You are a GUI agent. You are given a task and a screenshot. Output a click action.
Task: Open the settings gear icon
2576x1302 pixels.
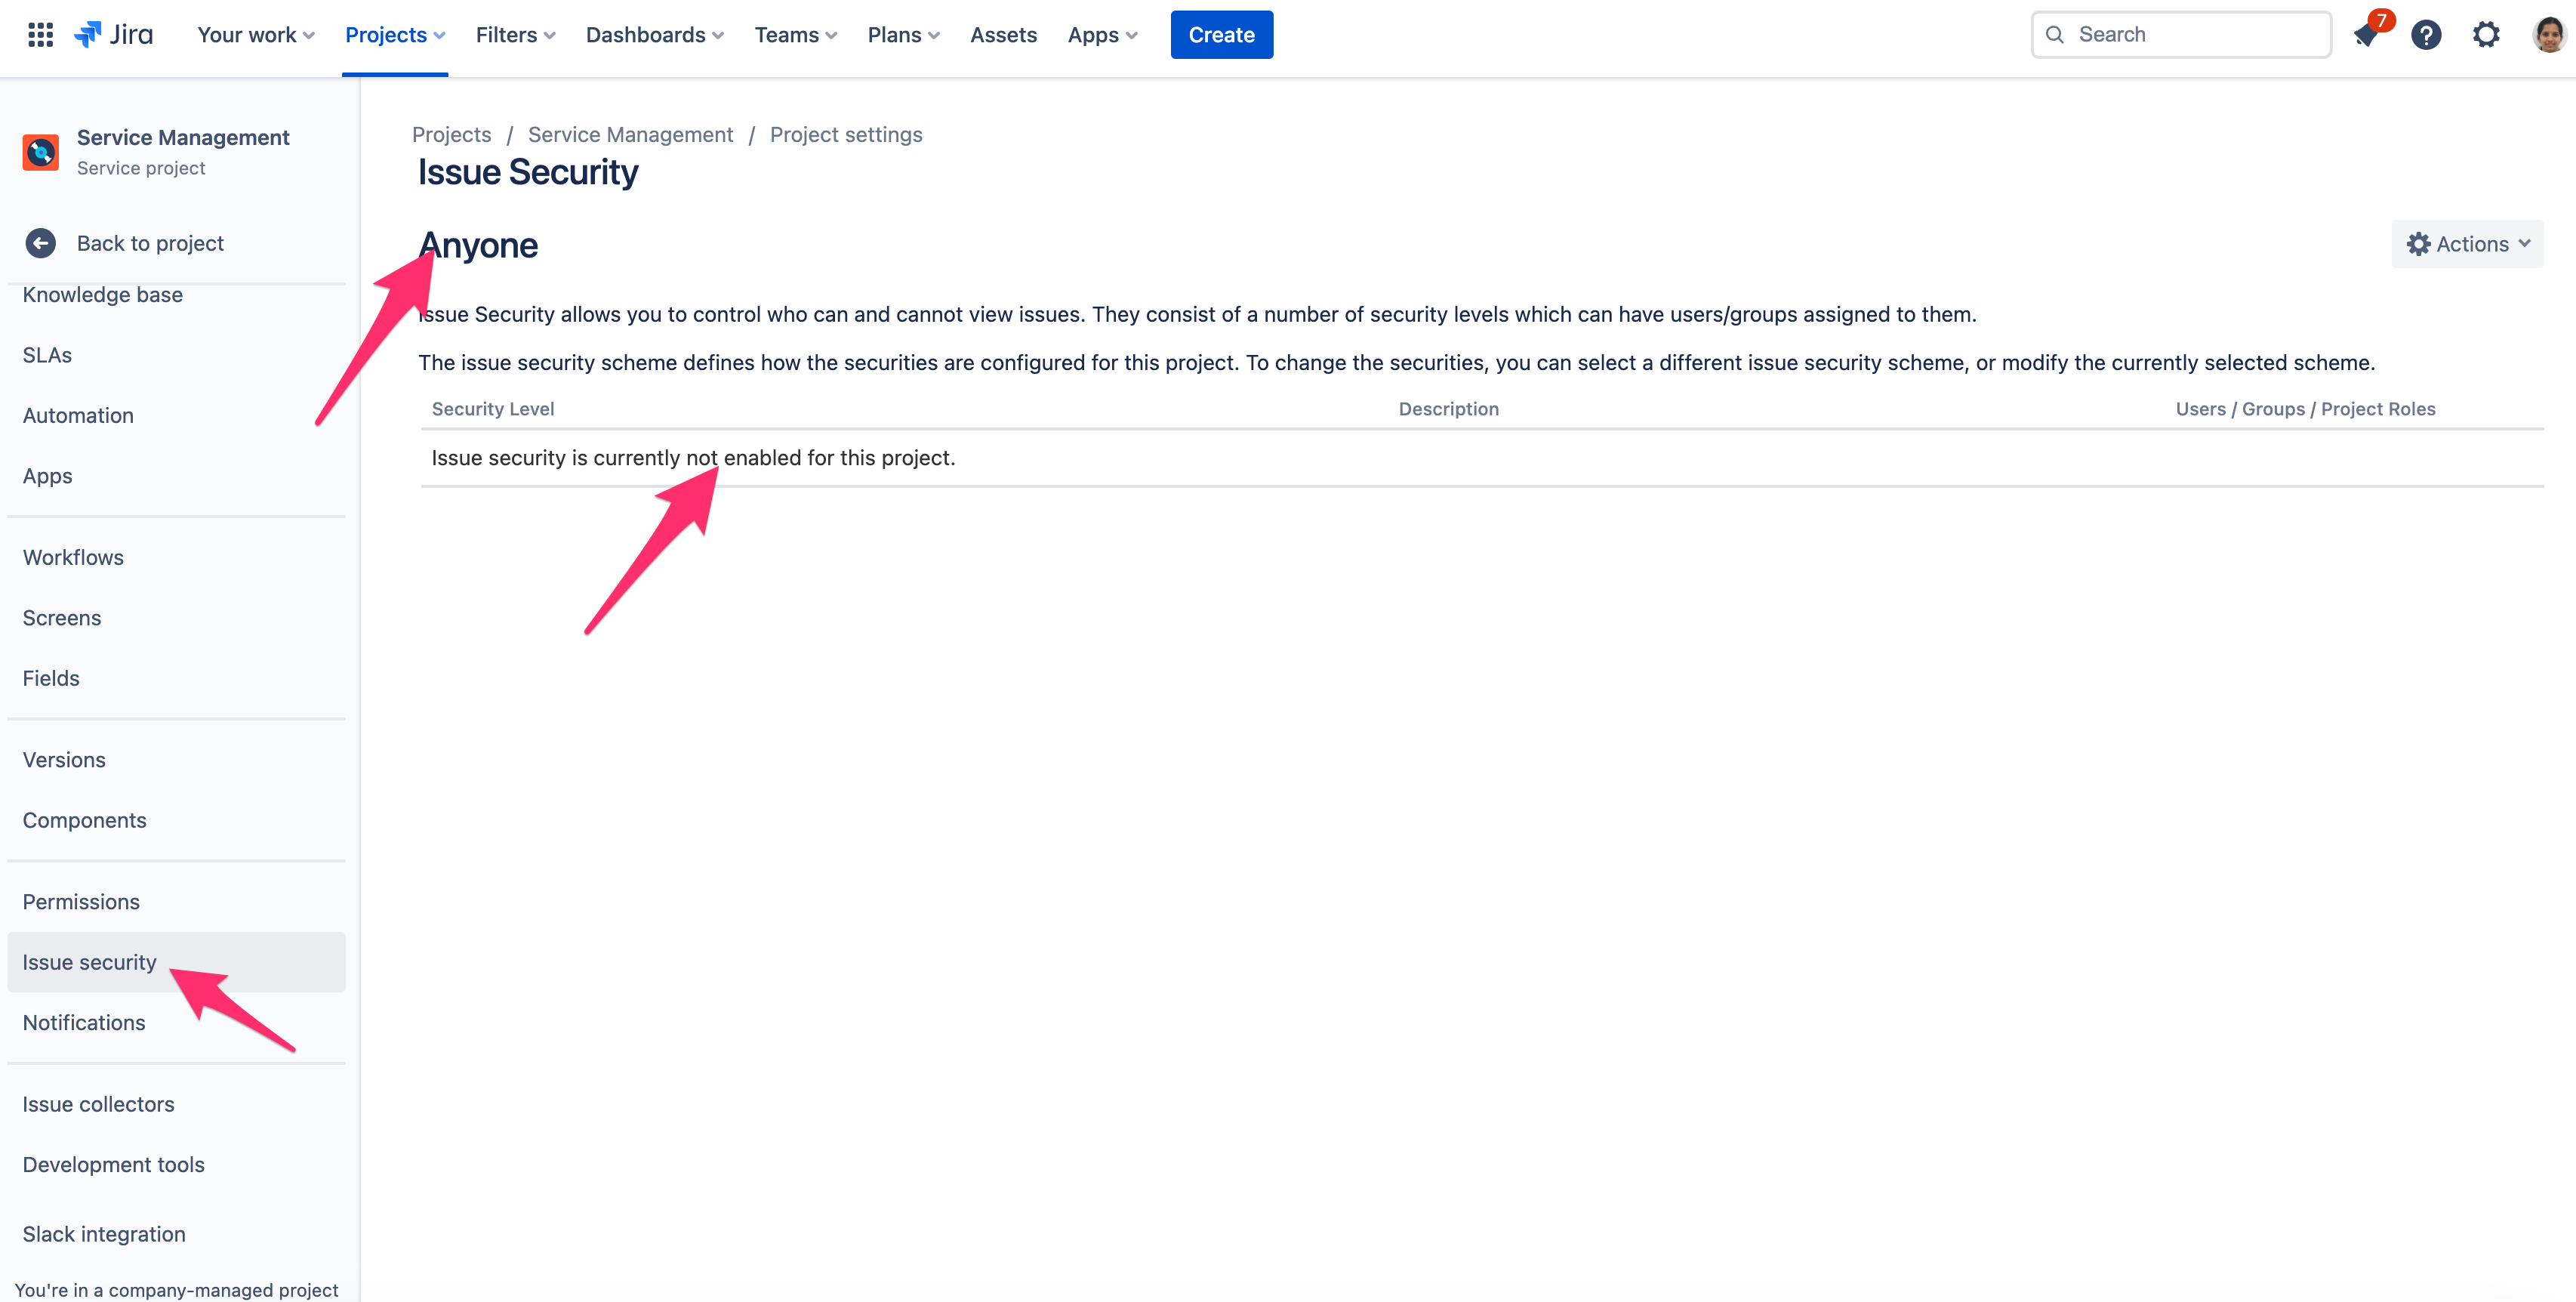pyautogui.click(x=2486, y=35)
